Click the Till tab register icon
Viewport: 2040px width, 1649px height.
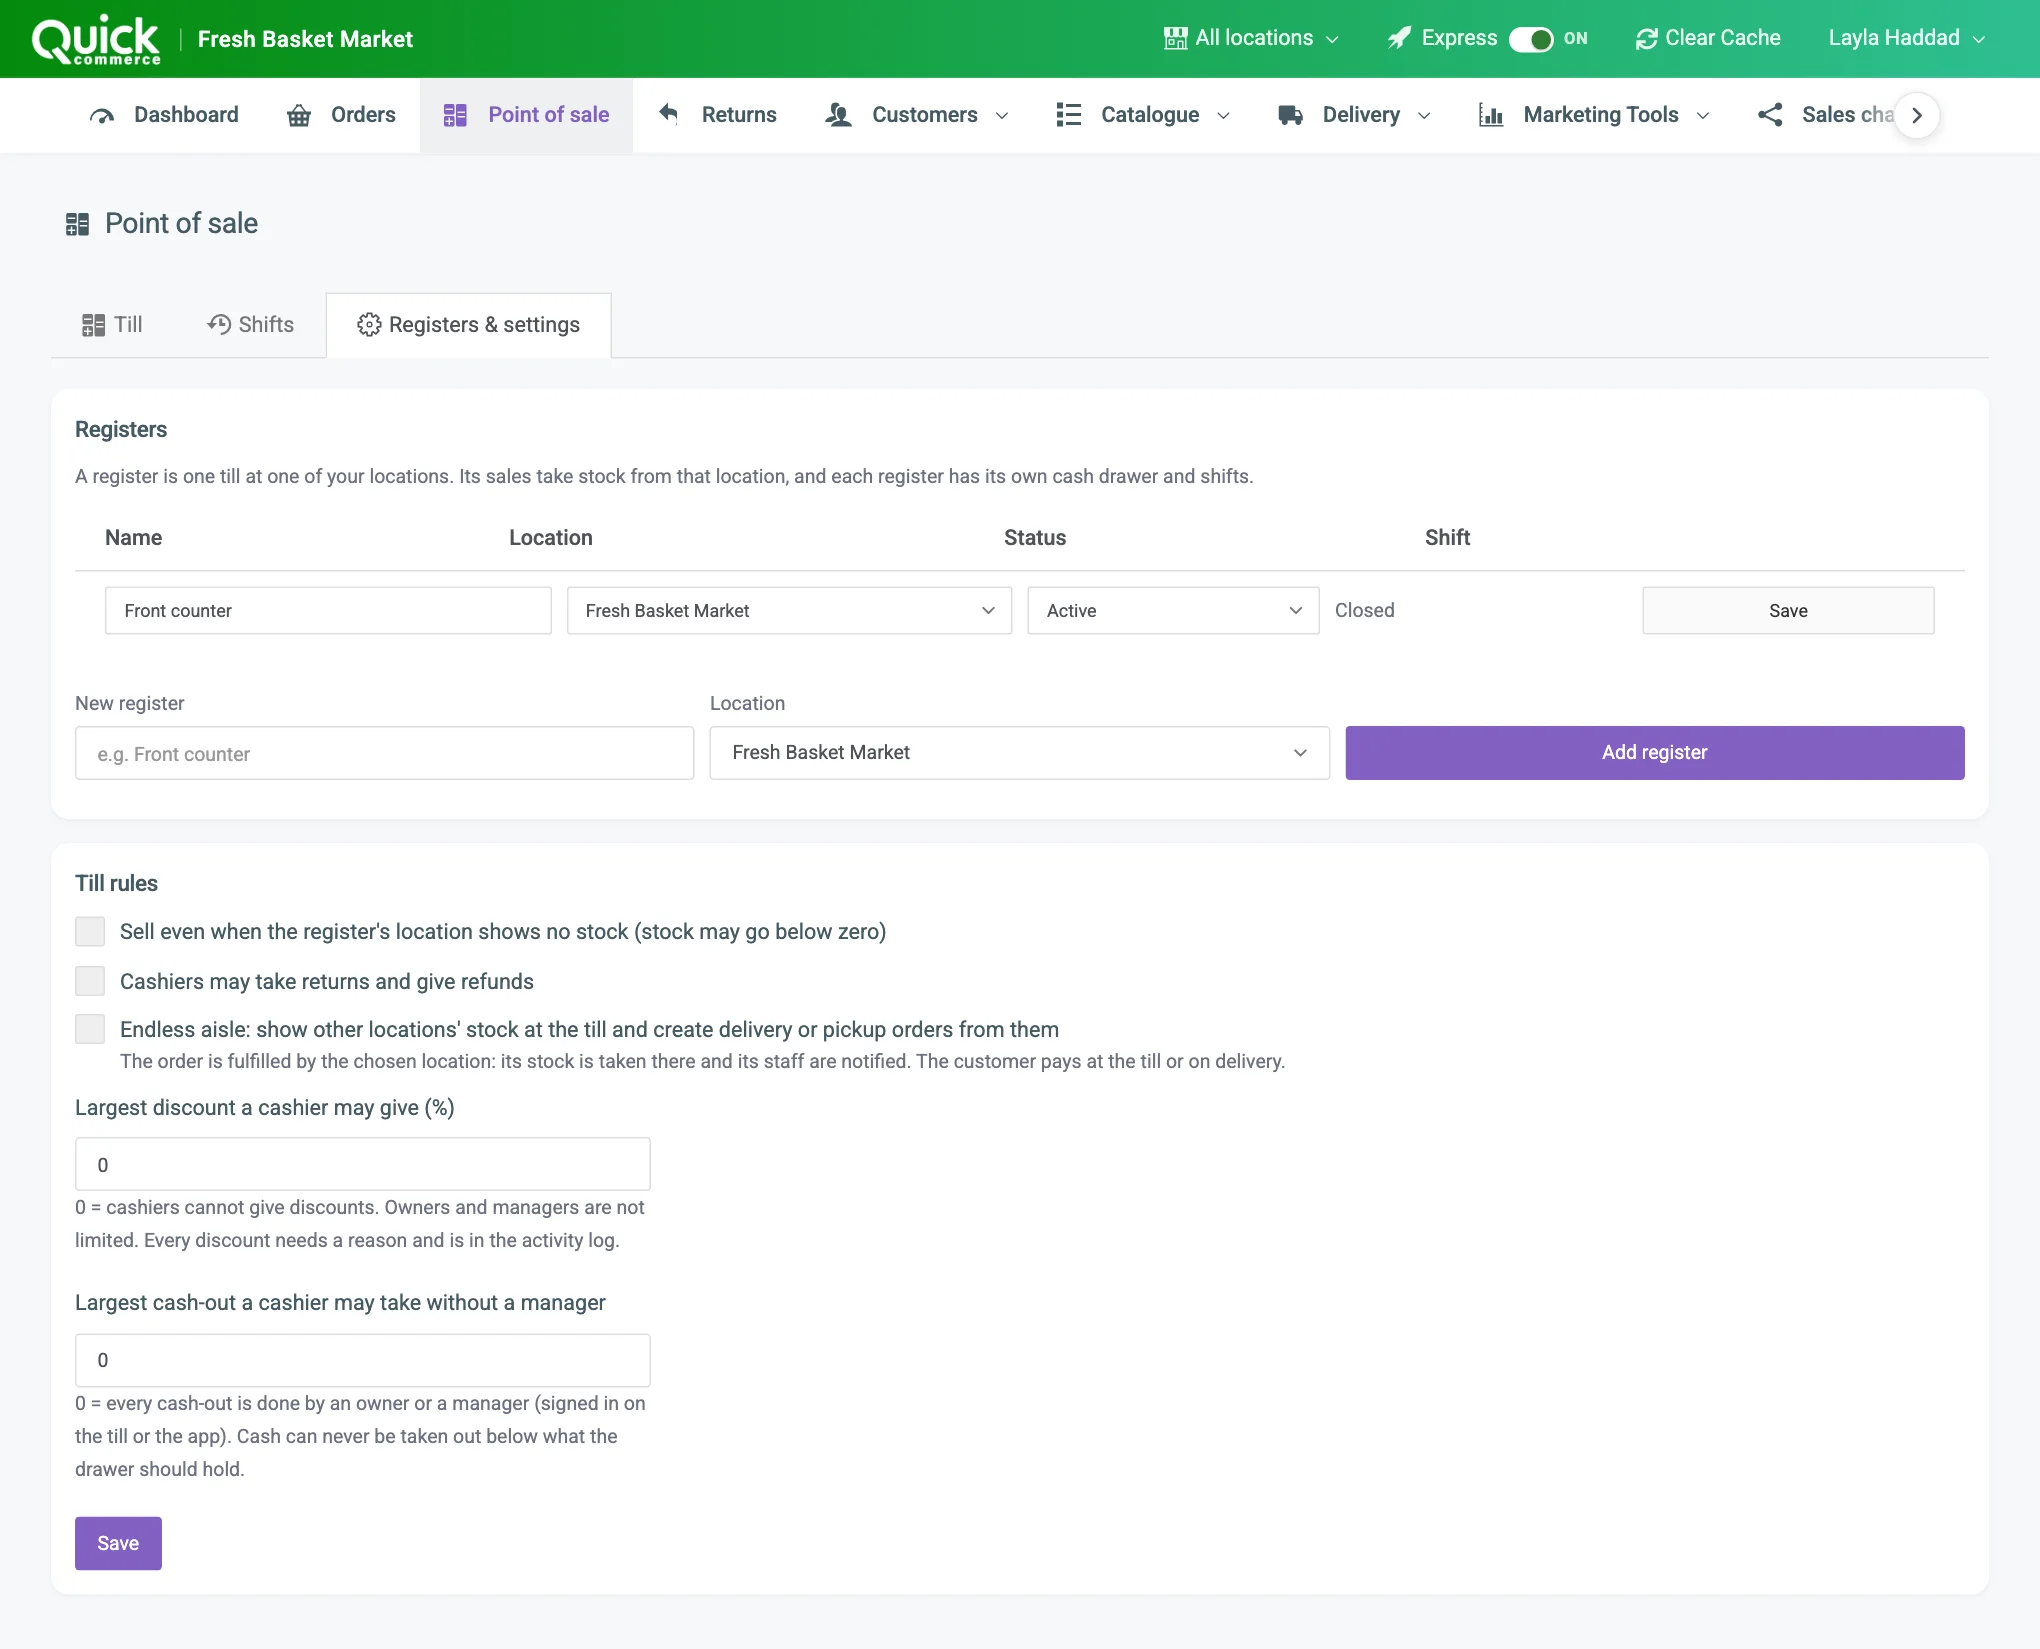[93, 325]
